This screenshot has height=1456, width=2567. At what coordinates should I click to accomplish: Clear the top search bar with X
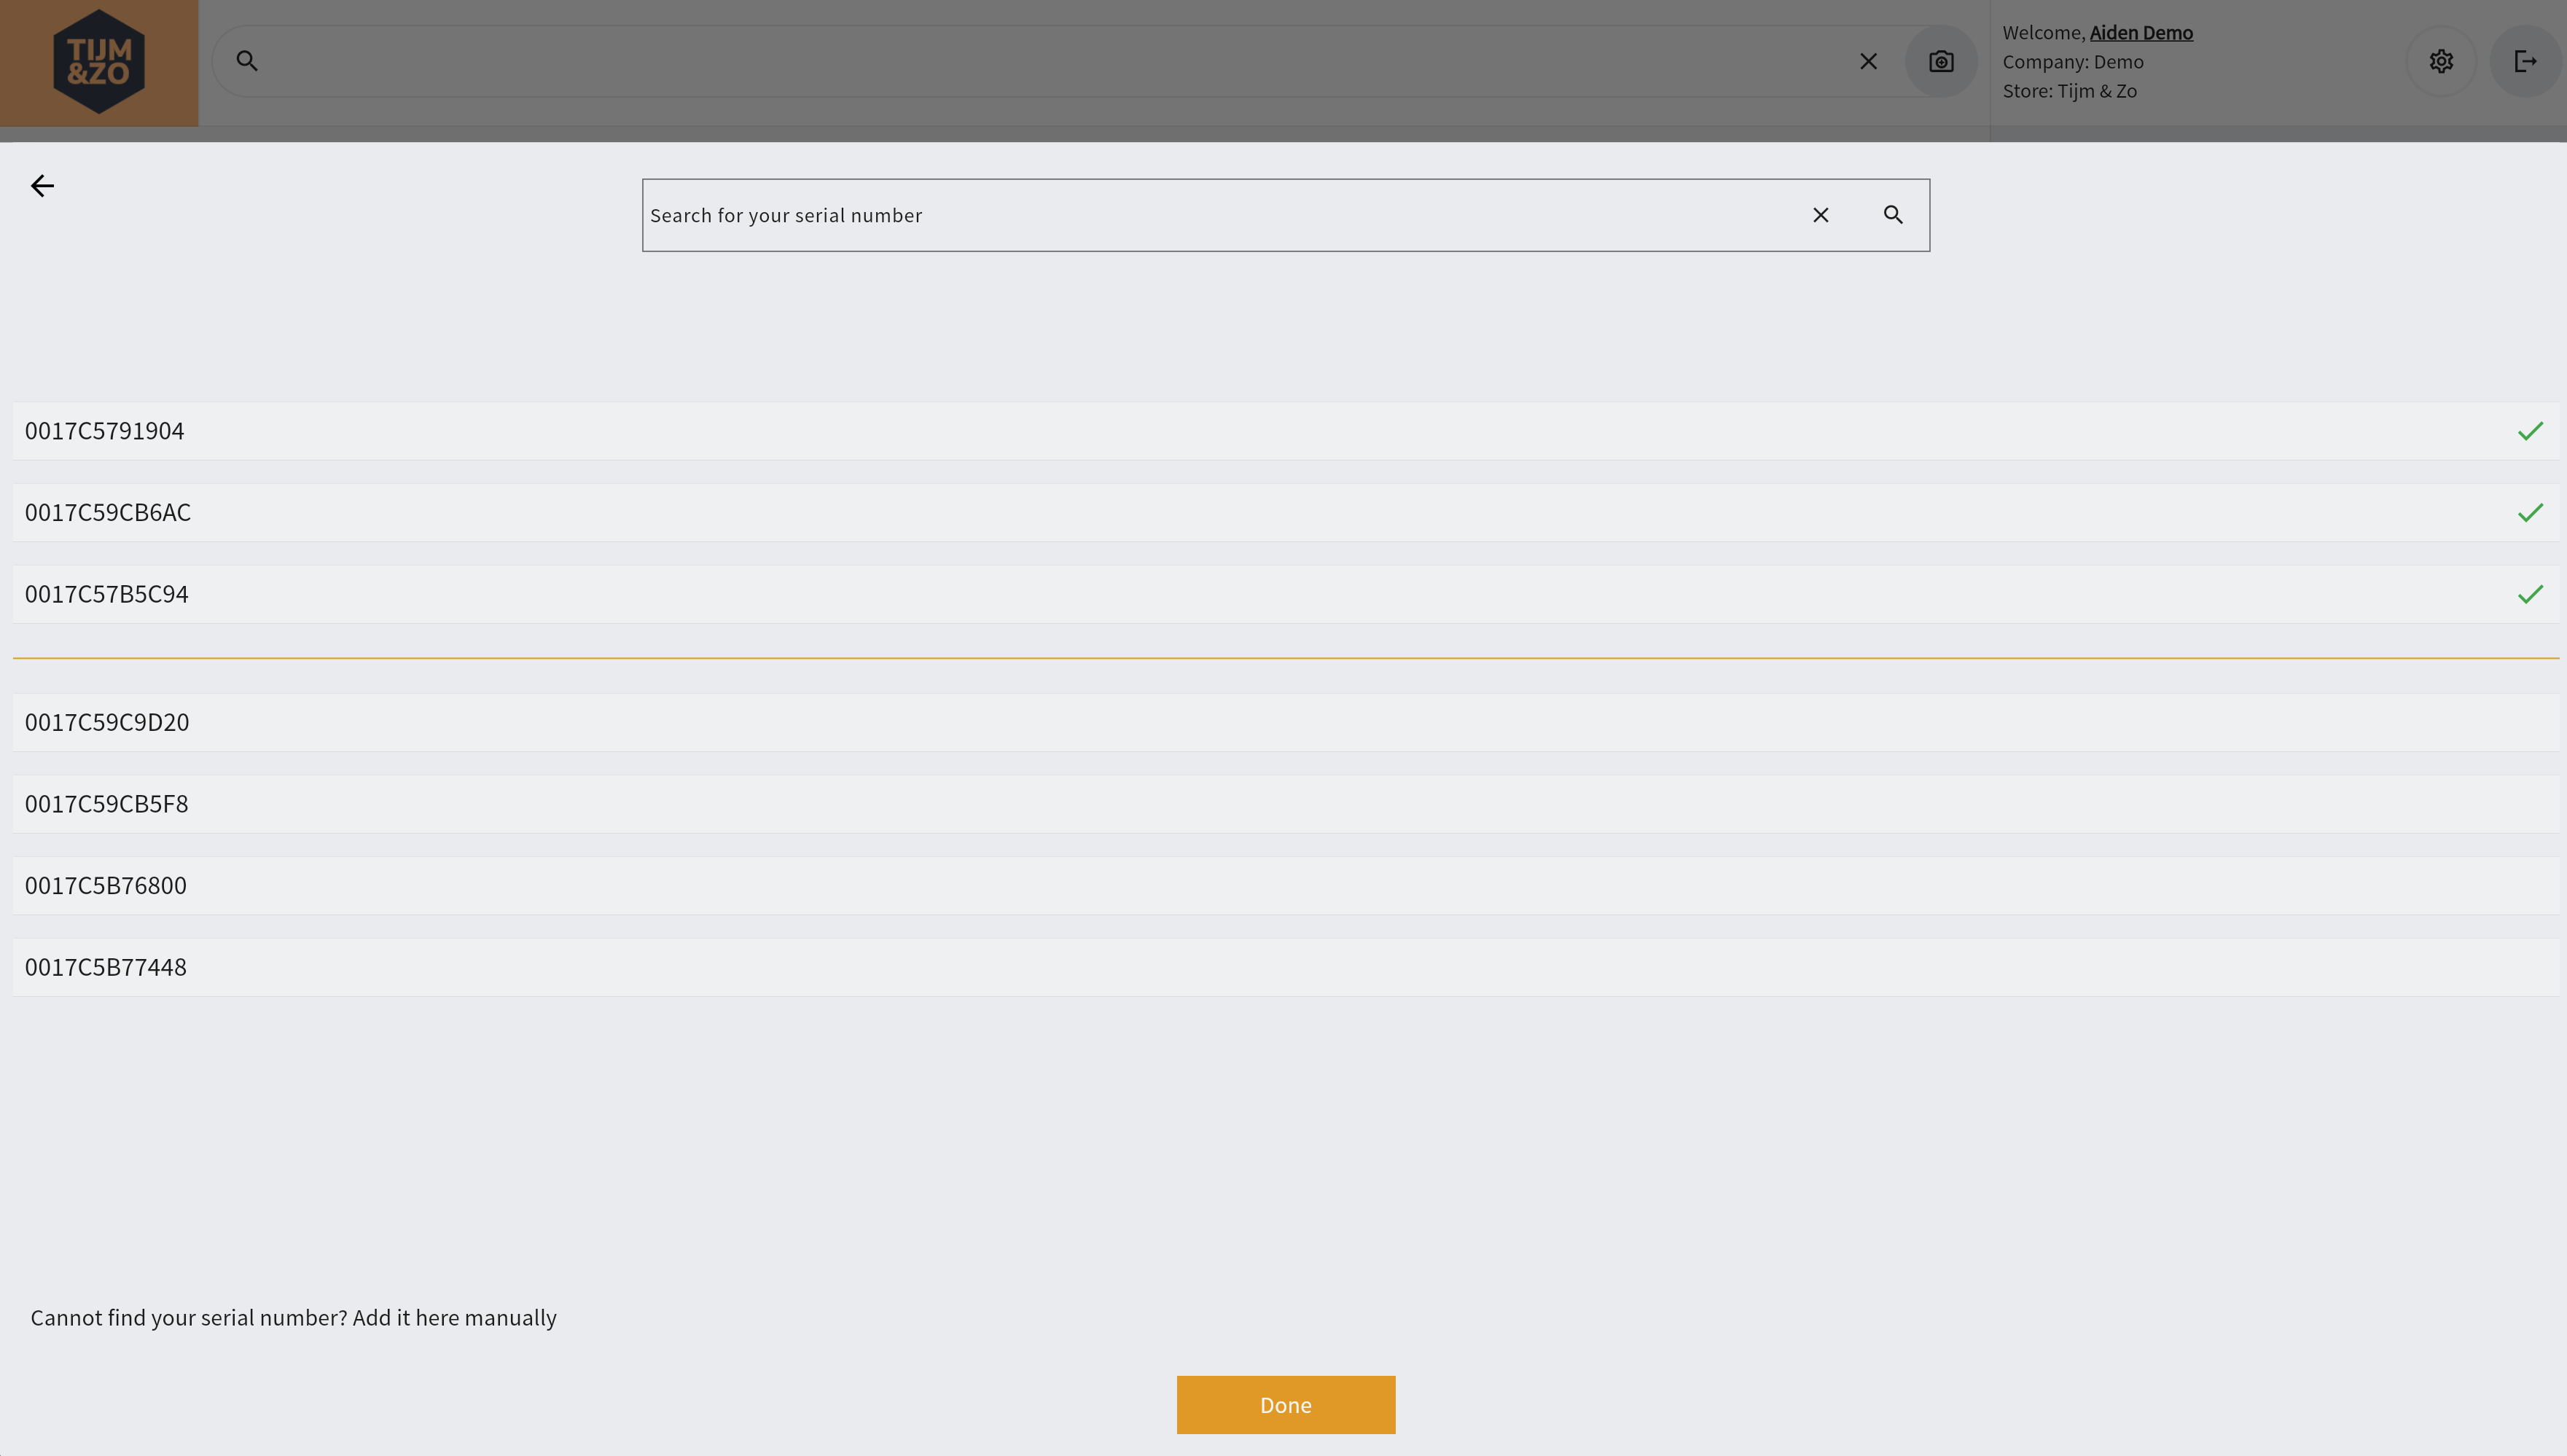pos(1867,61)
